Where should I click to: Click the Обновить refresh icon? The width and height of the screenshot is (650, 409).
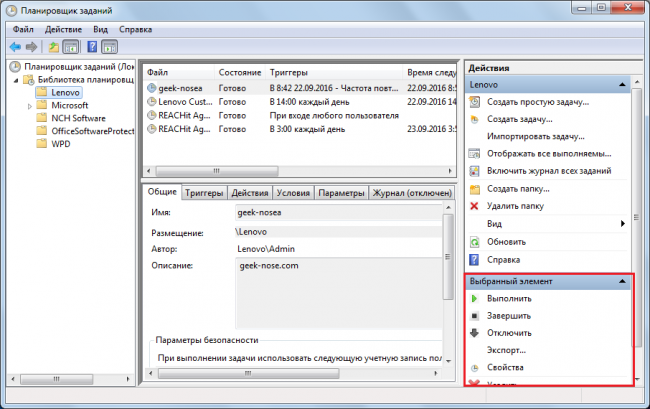coord(475,242)
